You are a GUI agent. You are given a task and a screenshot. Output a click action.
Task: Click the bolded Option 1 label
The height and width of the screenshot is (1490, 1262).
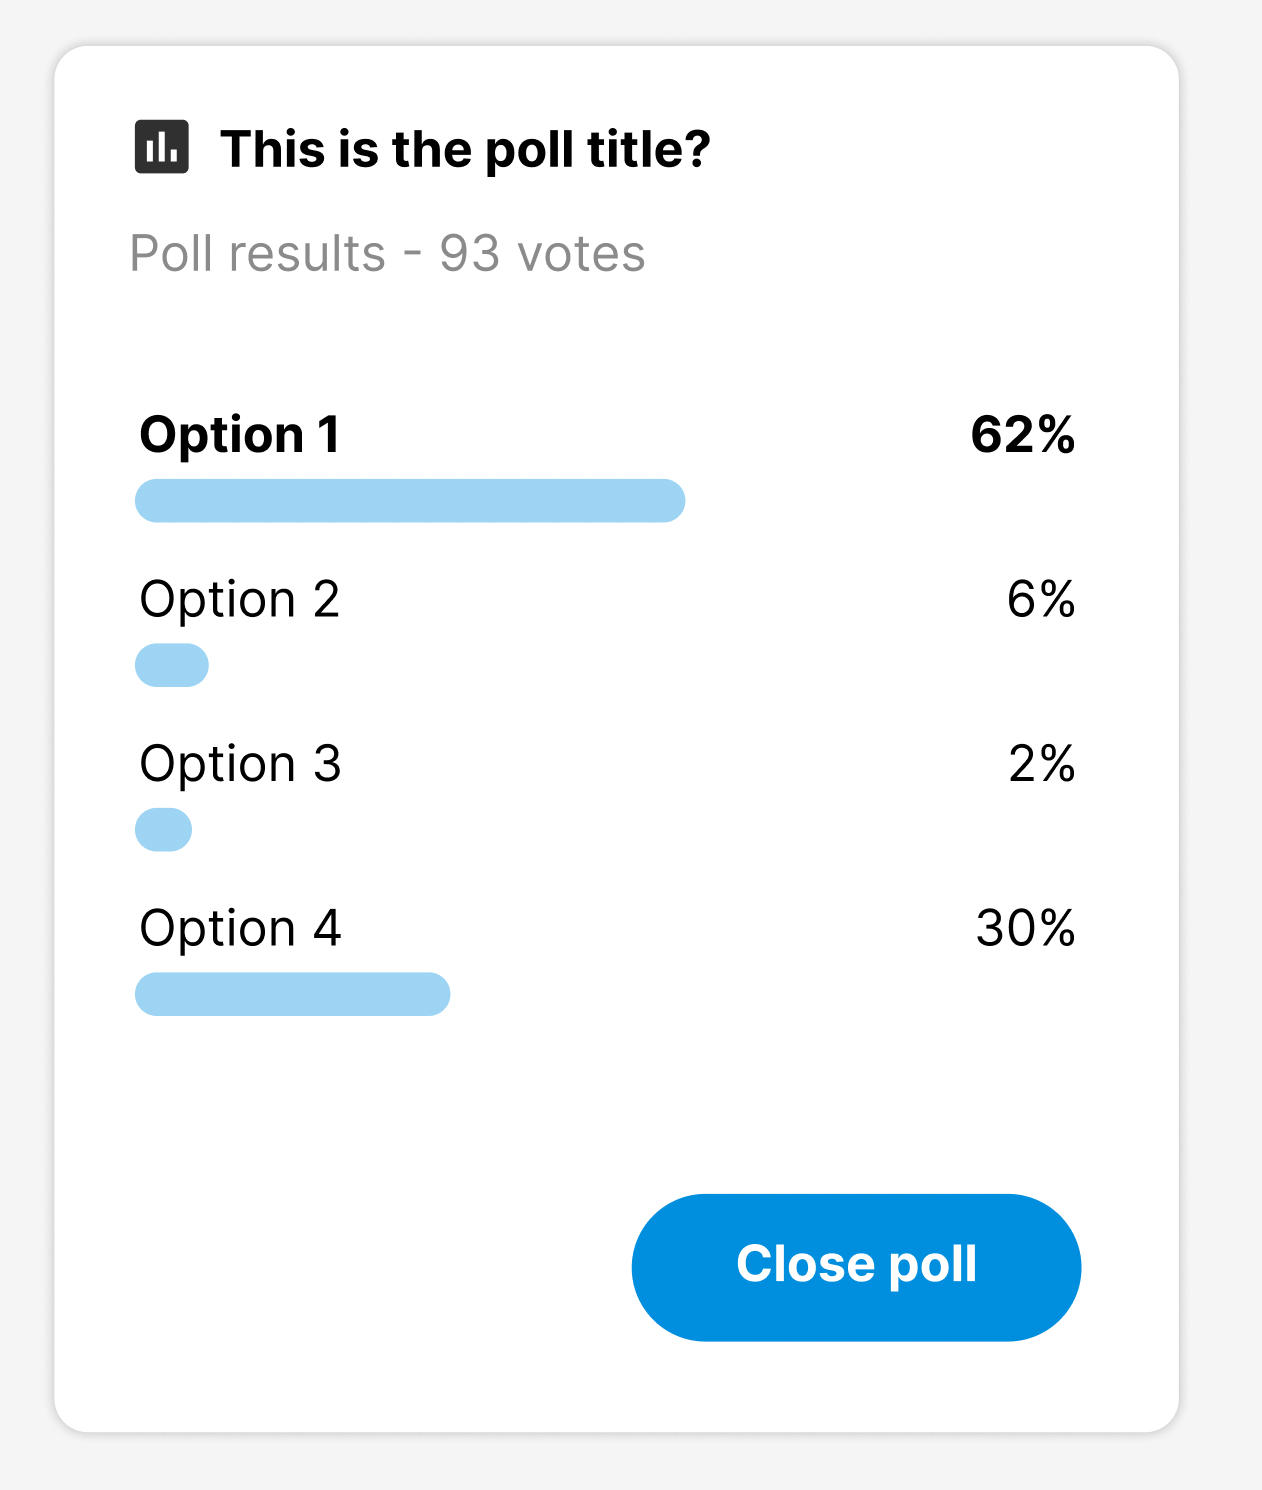(241, 434)
